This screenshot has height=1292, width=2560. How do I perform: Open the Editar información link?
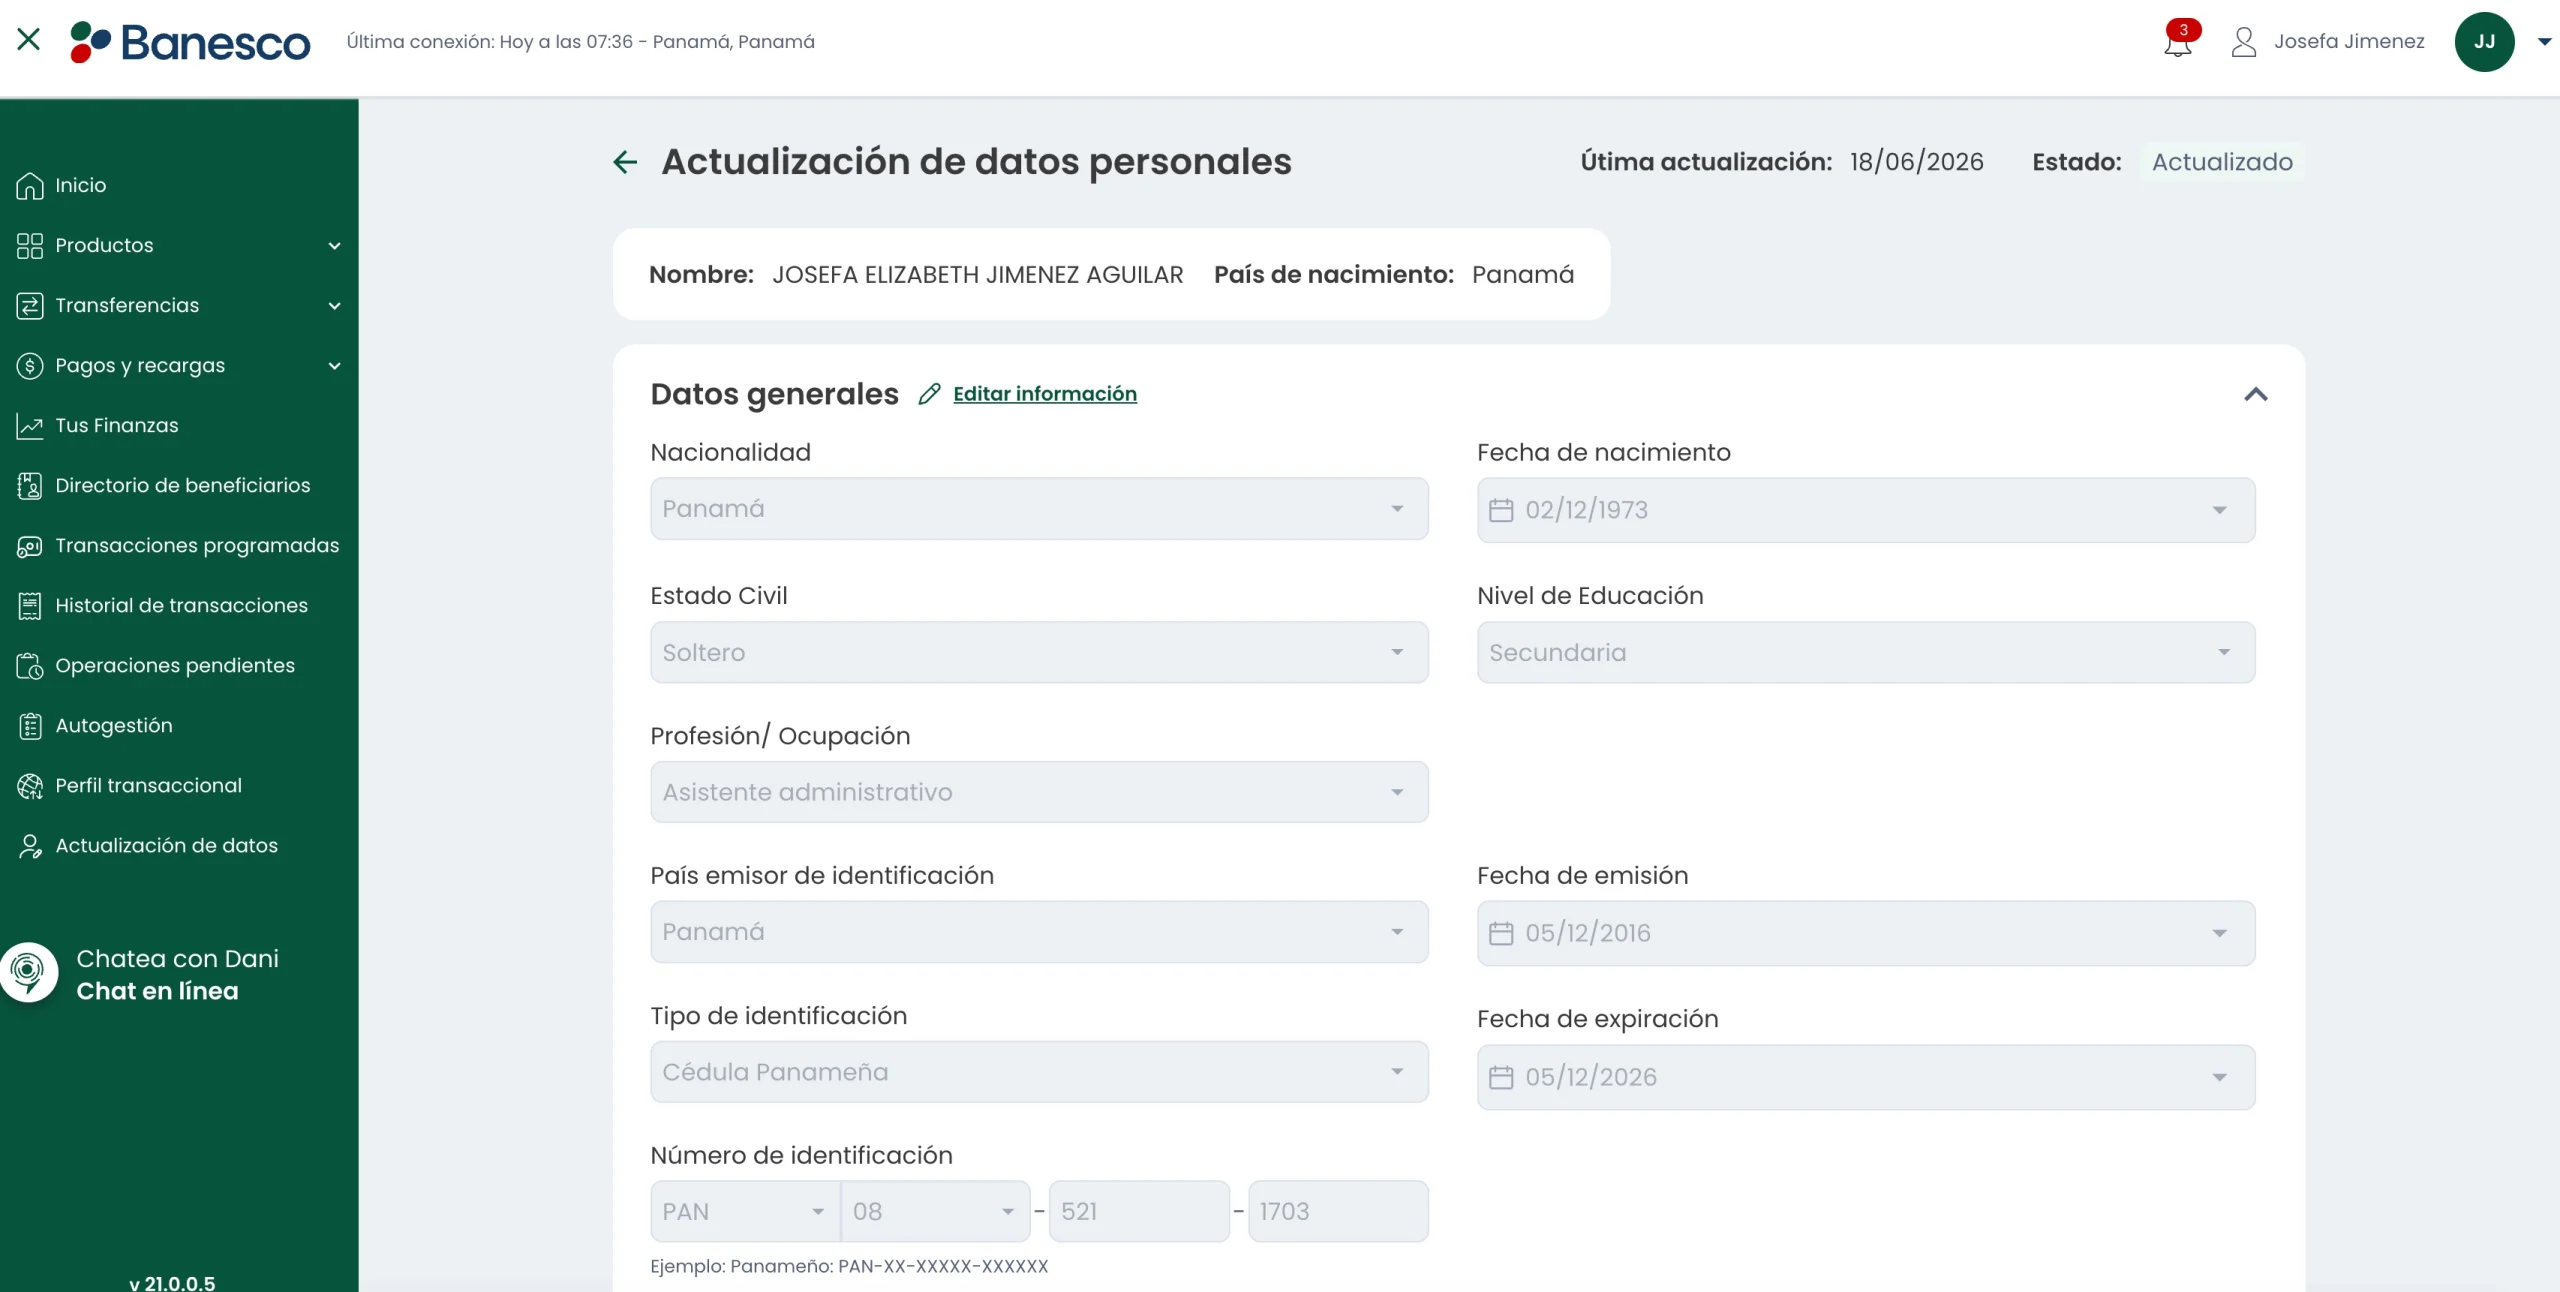pos(1045,394)
